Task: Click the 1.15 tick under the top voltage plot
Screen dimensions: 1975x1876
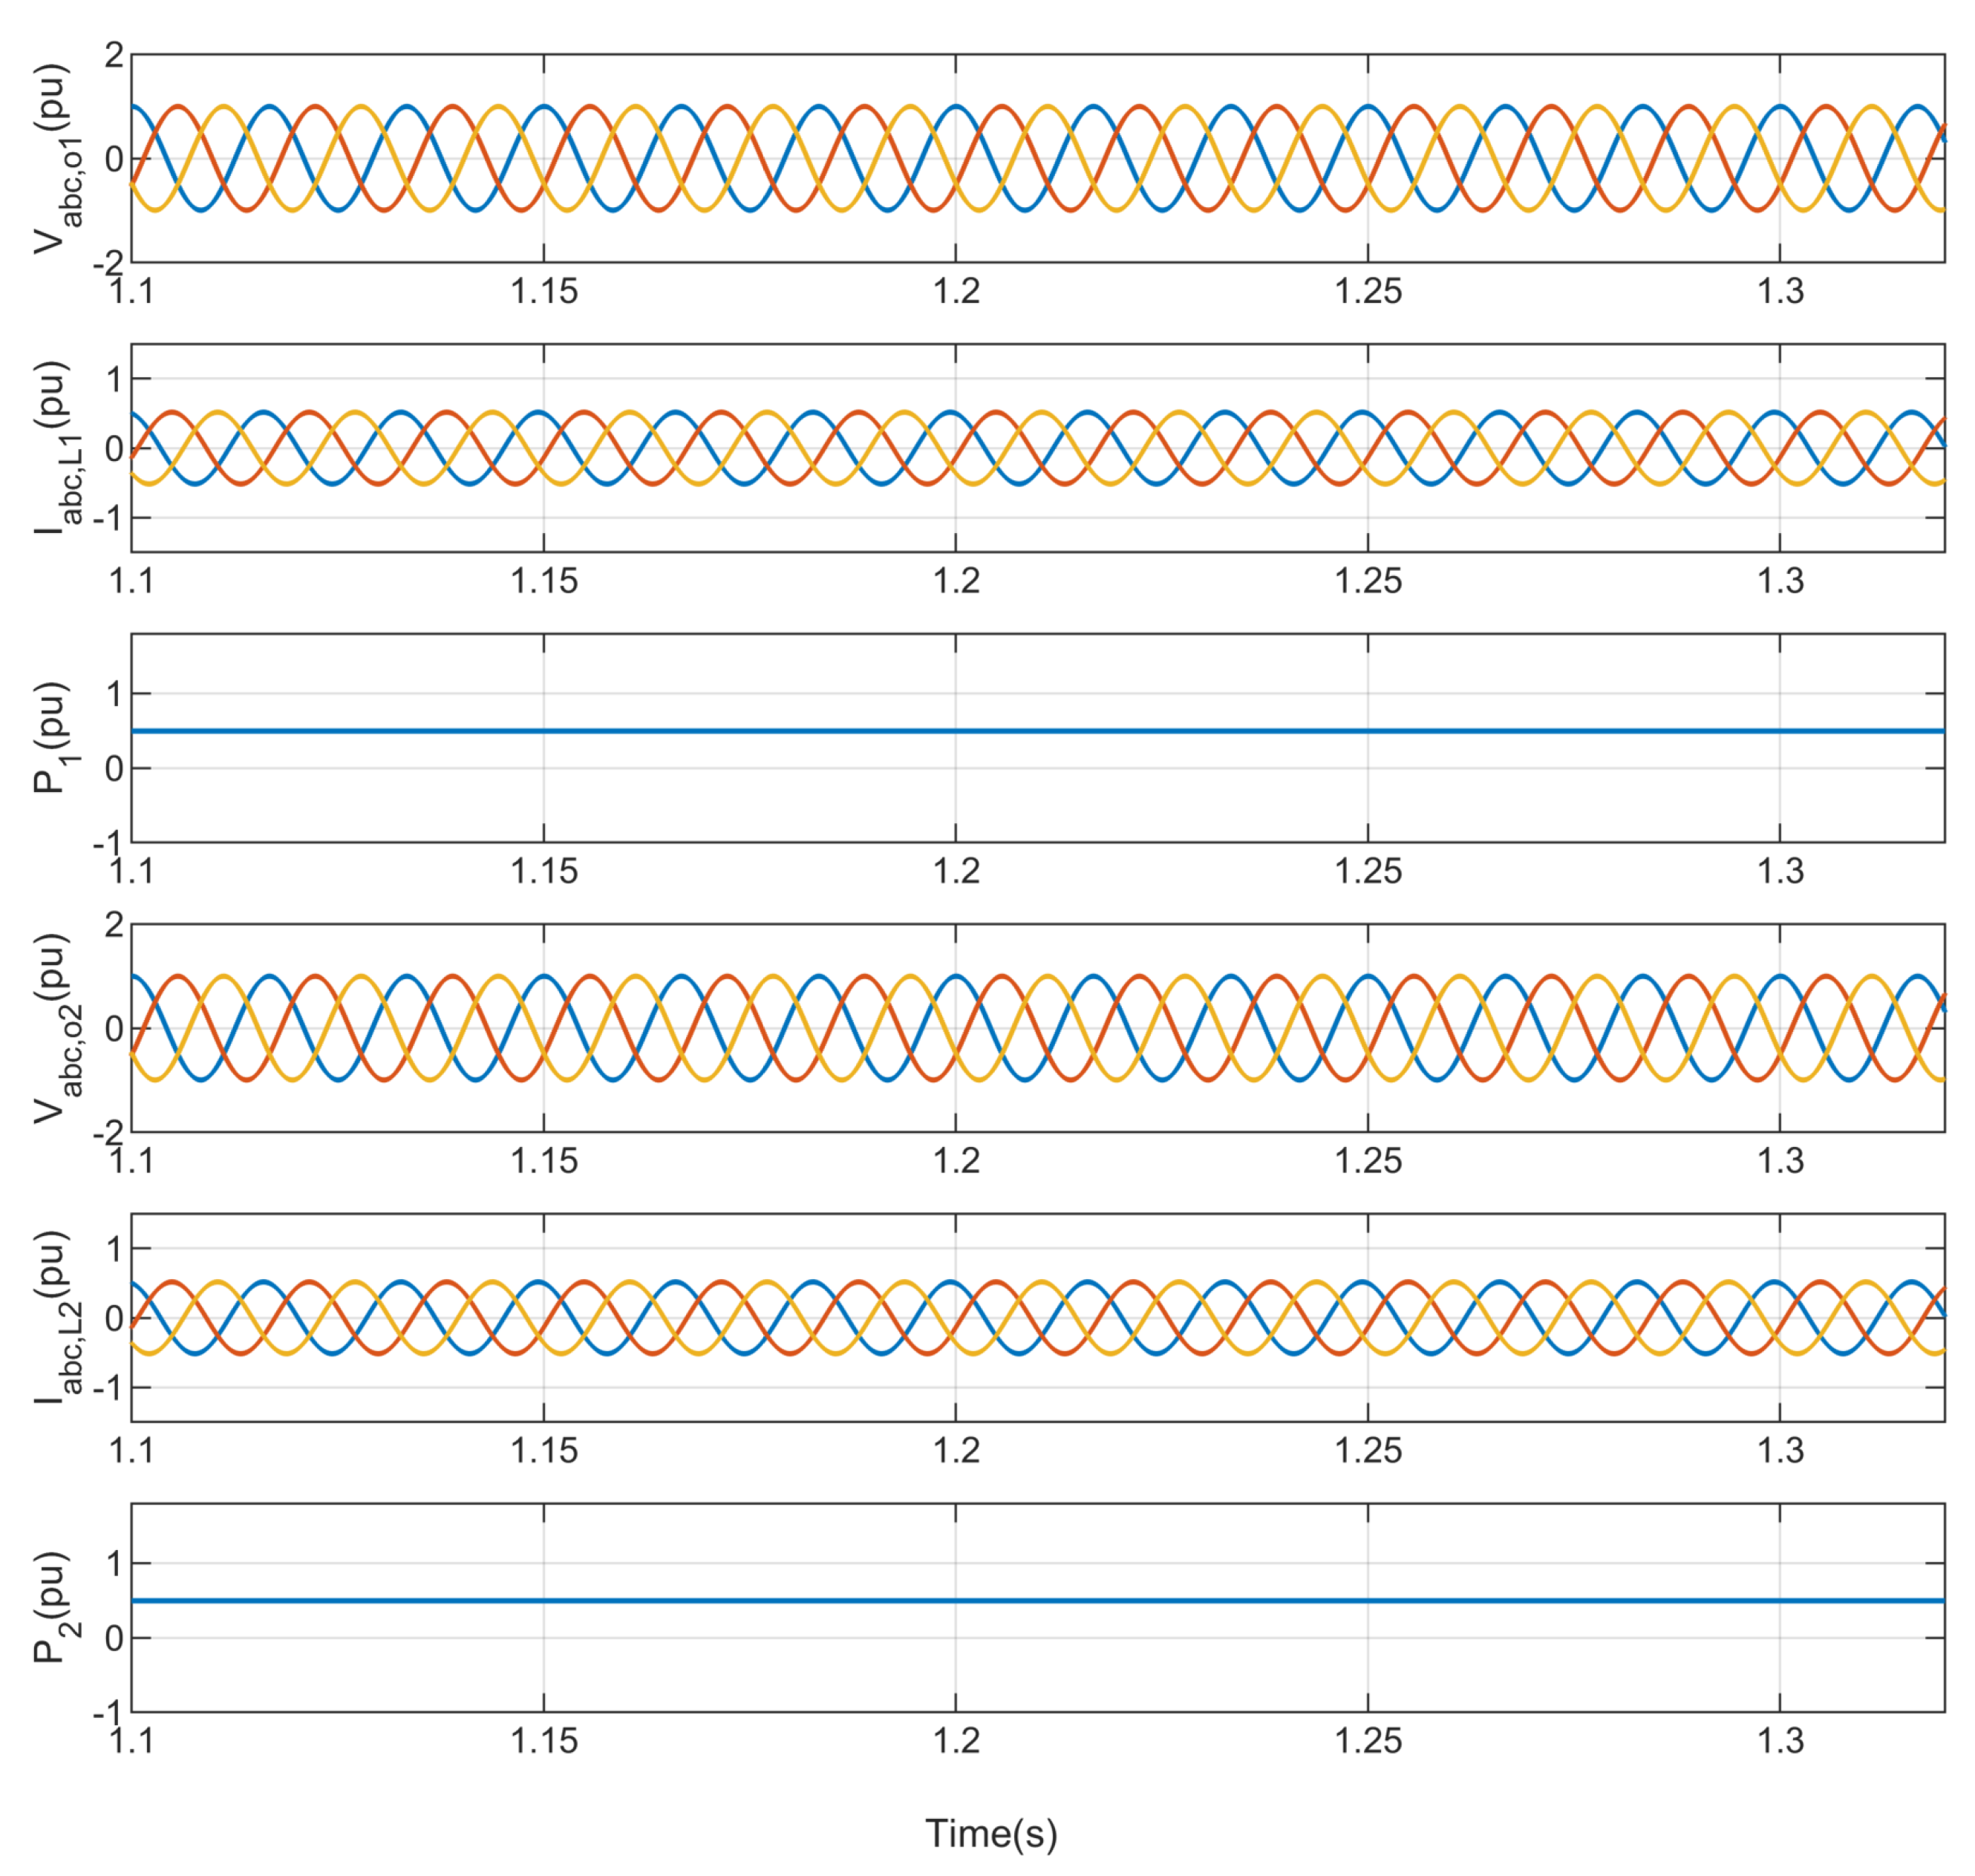Action: coord(544,291)
